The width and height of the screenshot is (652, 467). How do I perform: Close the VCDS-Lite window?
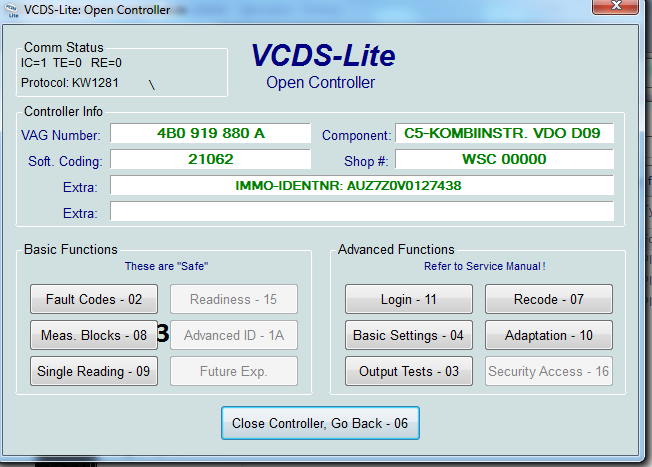(615, 6)
